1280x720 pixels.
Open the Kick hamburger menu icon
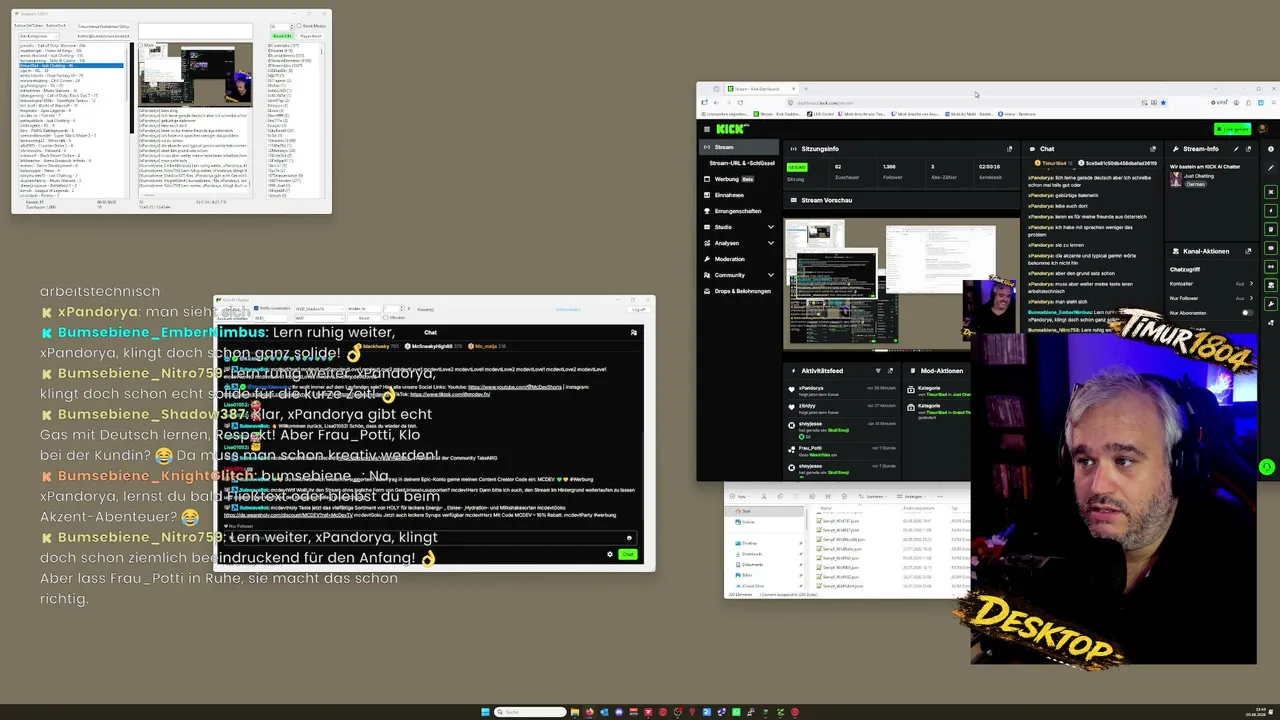click(706, 129)
